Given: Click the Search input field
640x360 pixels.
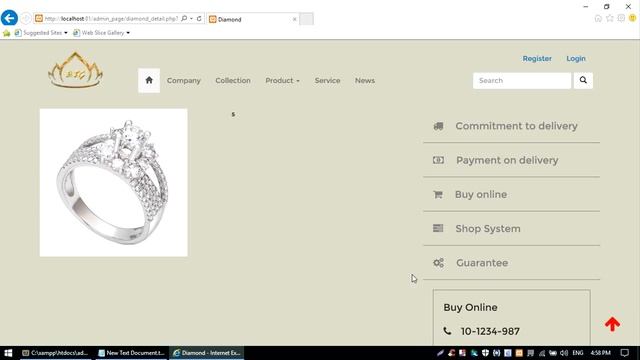Looking at the screenshot, I should click(x=522, y=80).
